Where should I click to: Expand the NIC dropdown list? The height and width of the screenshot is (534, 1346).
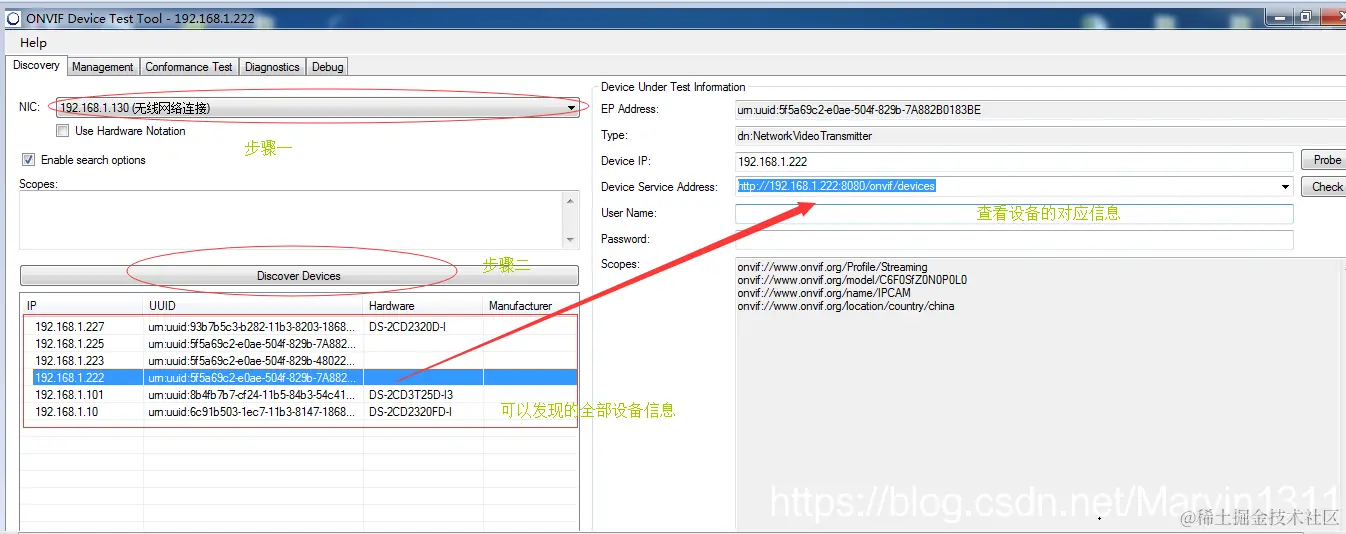point(571,107)
